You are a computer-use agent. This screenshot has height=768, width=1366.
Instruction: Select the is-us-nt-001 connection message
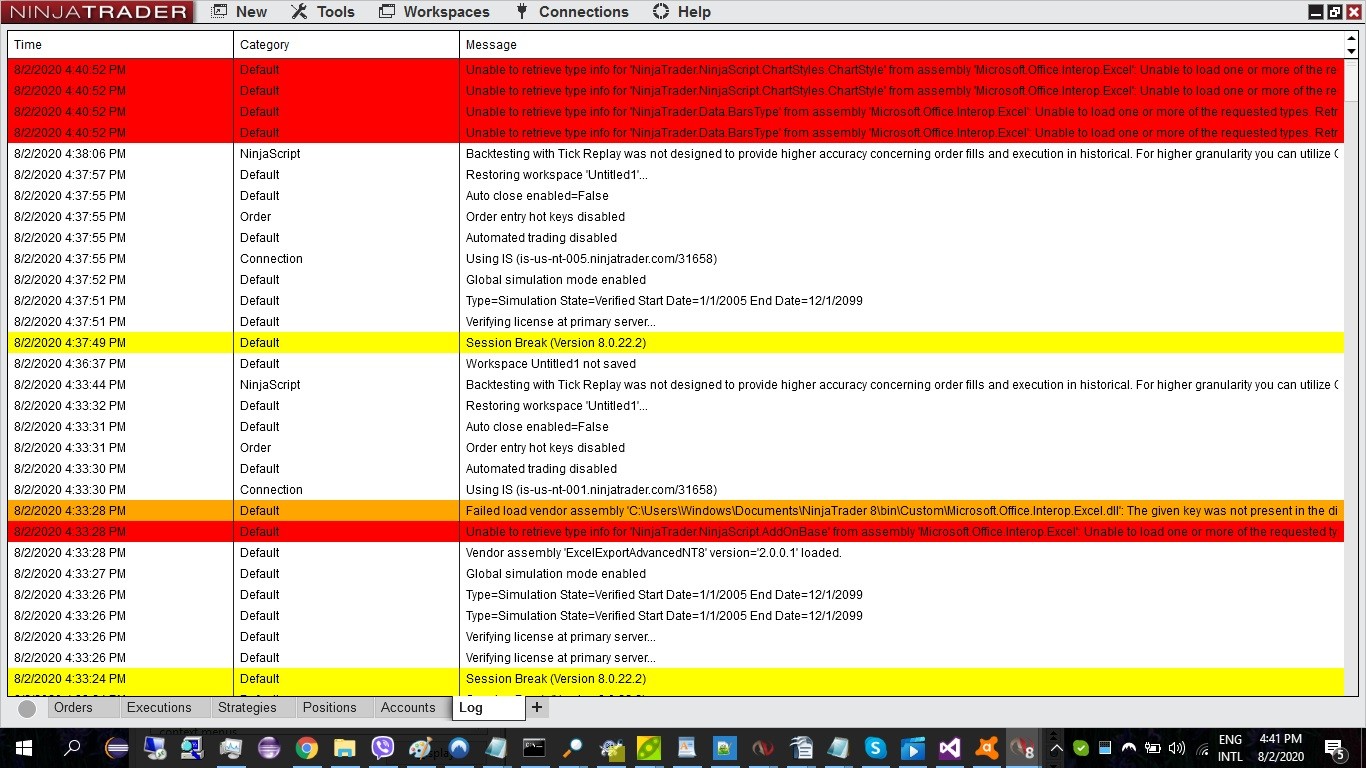(591, 490)
